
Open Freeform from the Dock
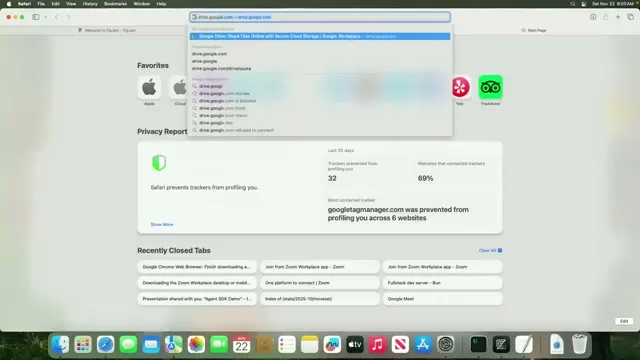pyautogui.click(x=332, y=344)
